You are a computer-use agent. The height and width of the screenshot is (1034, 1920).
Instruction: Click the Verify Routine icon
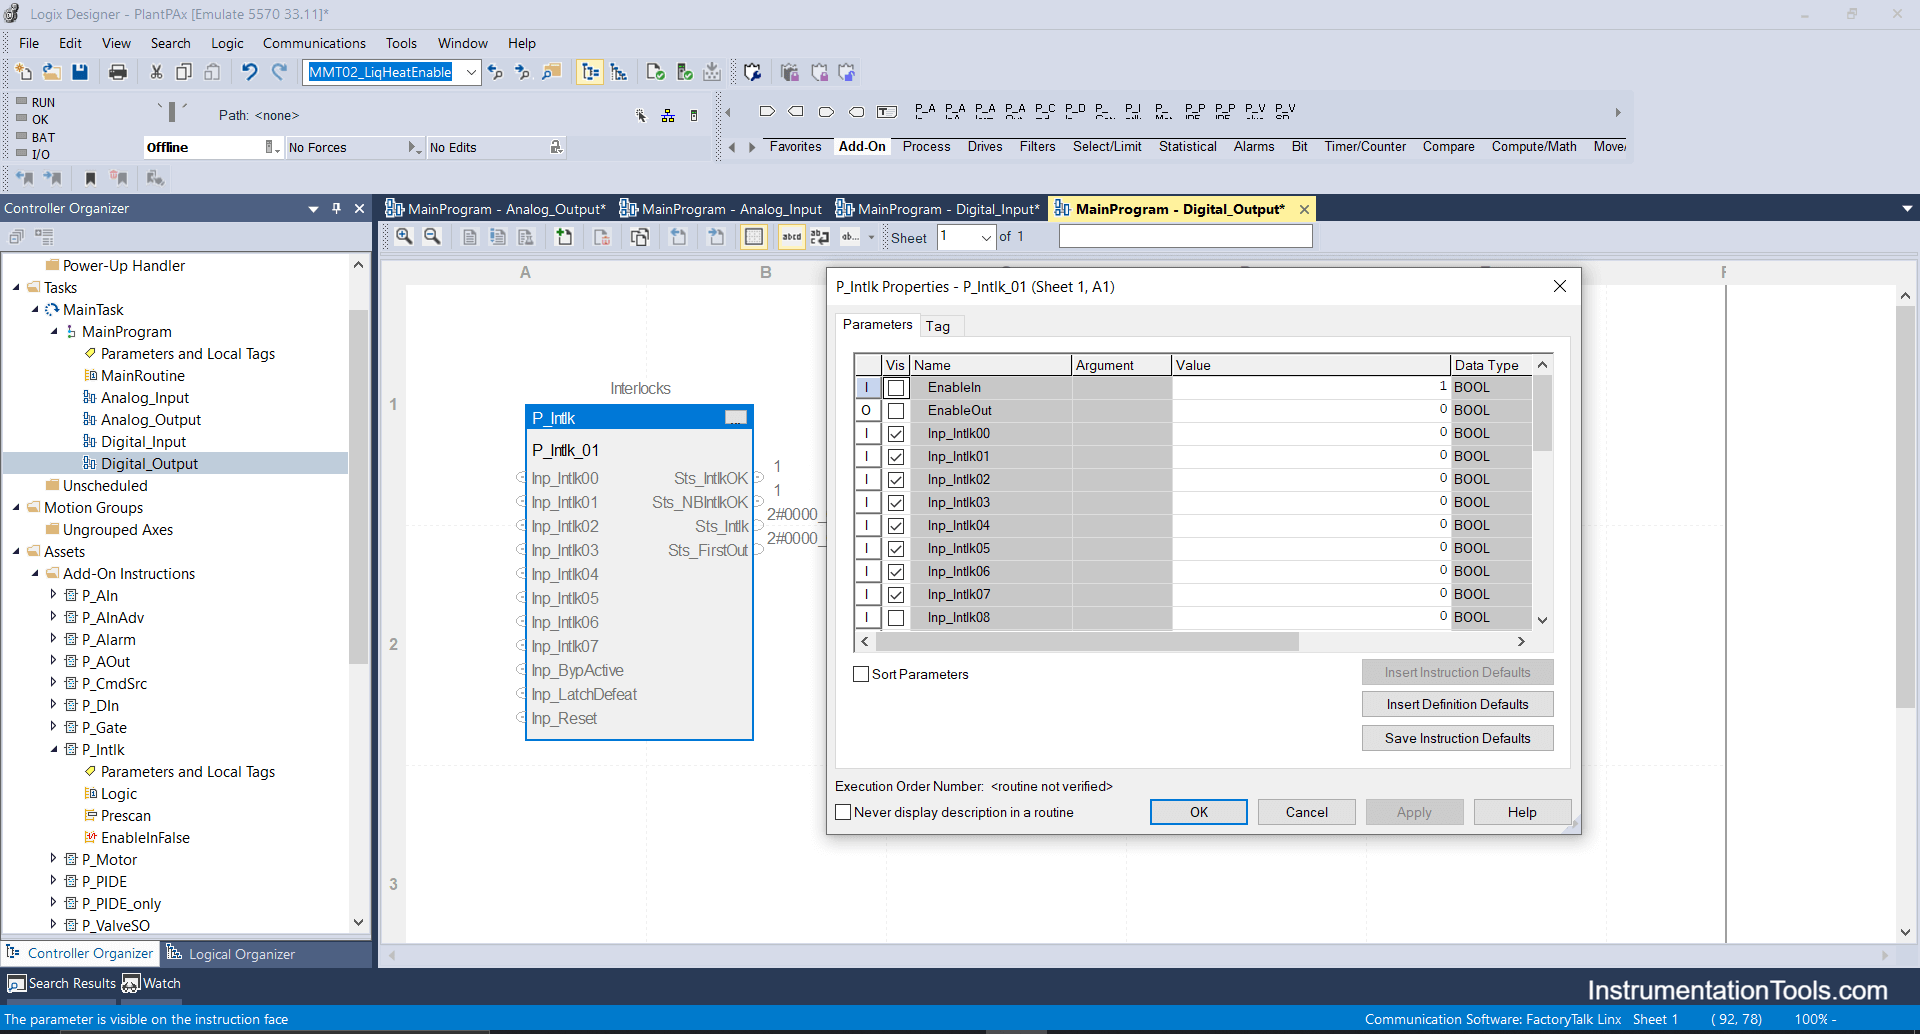tap(656, 72)
